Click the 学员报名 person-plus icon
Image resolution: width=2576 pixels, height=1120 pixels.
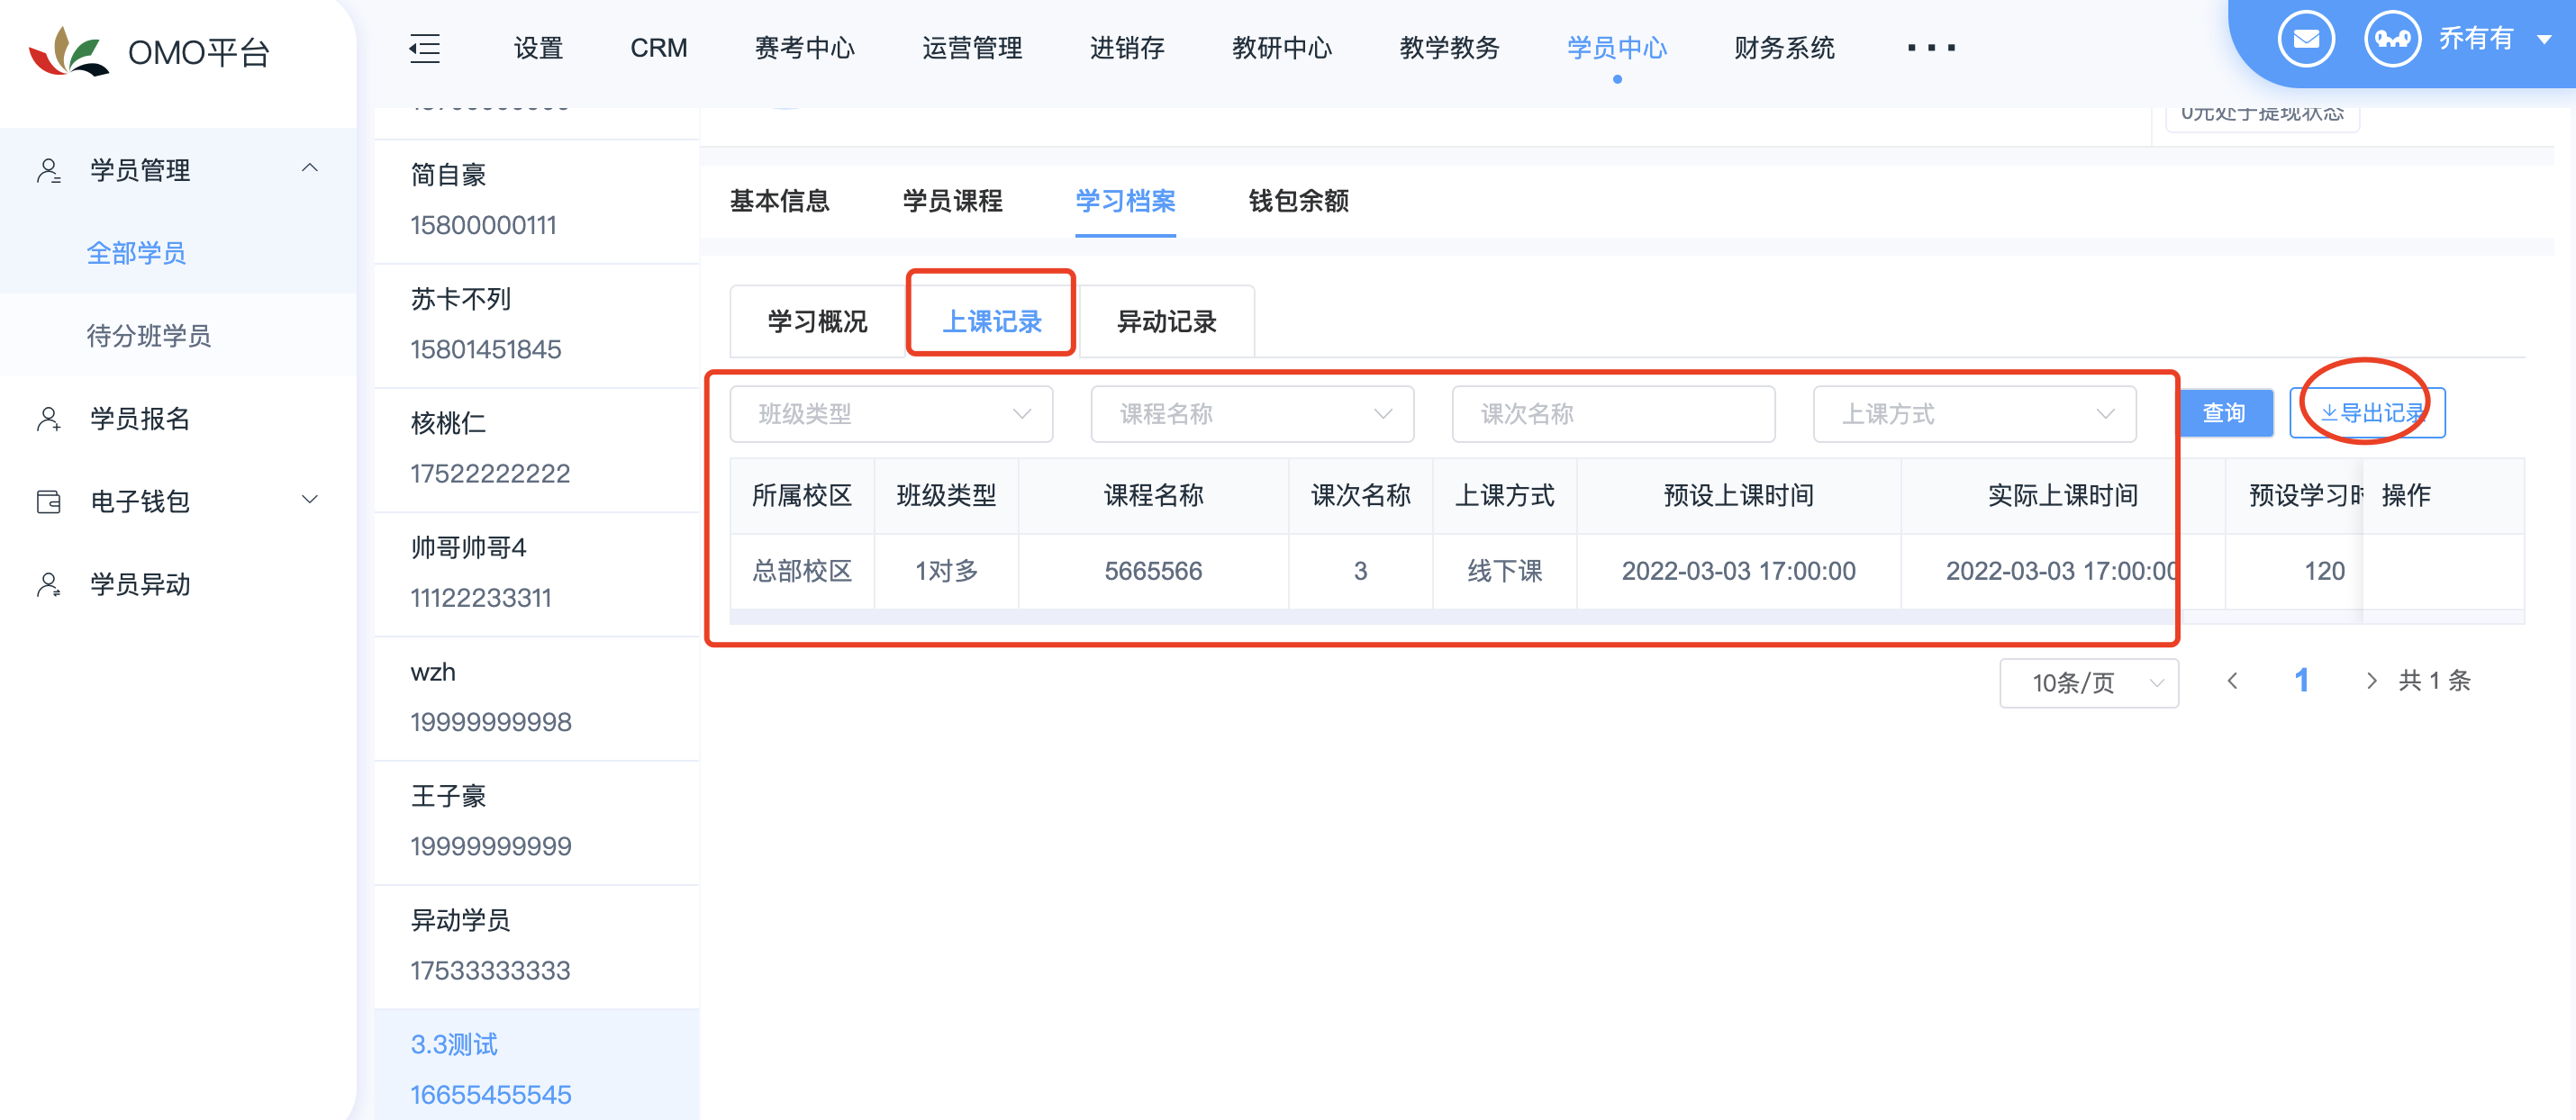(49, 419)
